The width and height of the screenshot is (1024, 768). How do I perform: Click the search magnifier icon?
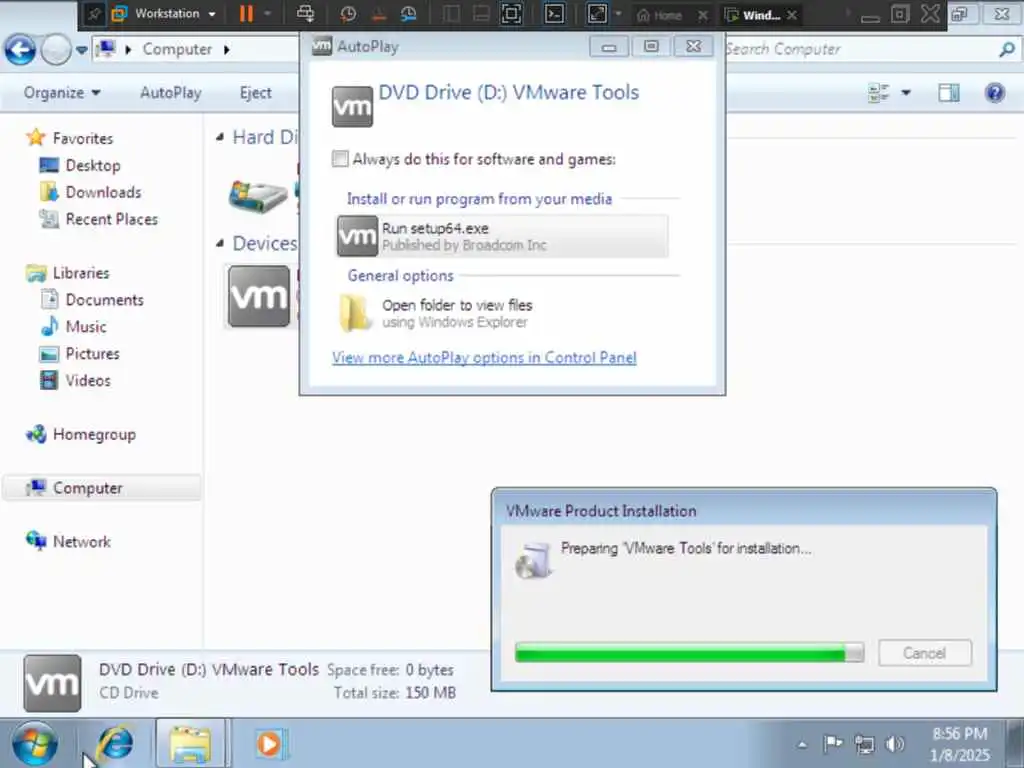click(x=1007, y=49)
